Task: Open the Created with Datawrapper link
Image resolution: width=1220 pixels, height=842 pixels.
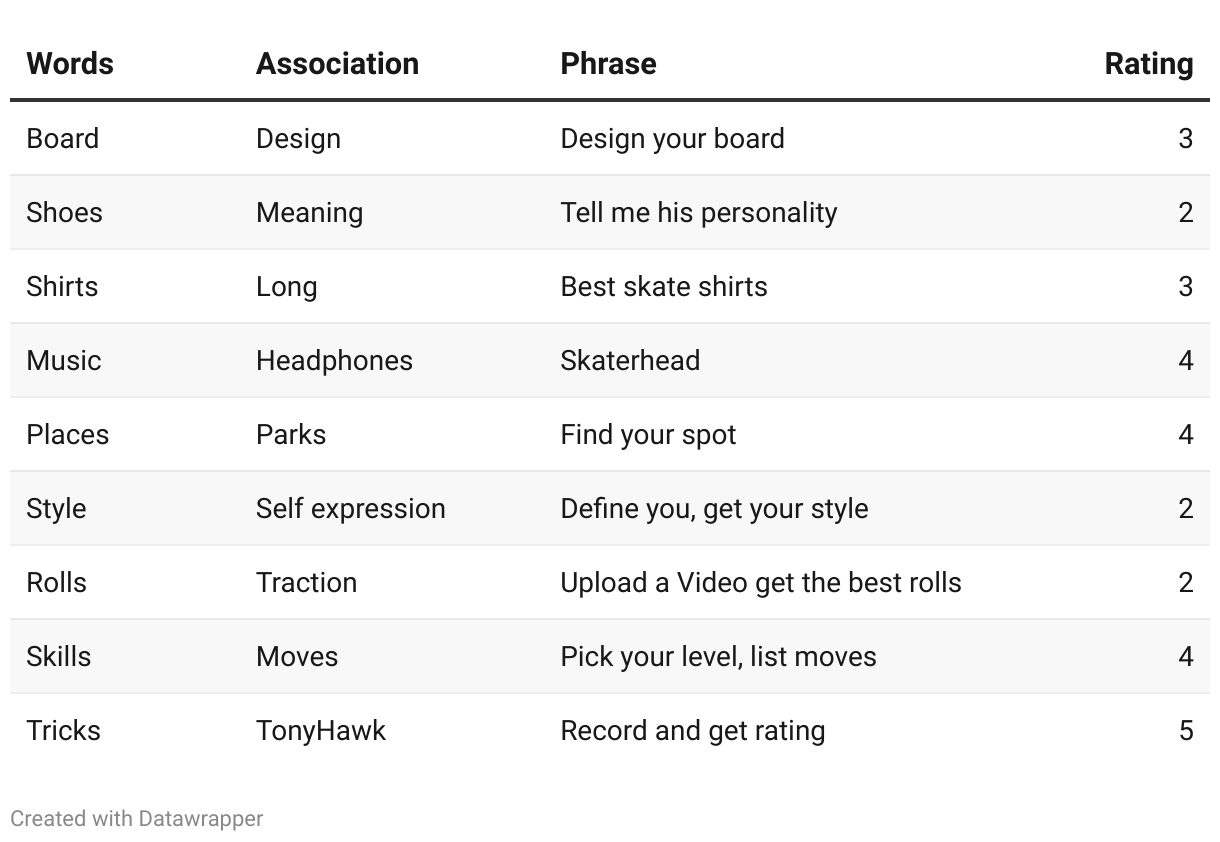Action: tap(137, 818)
